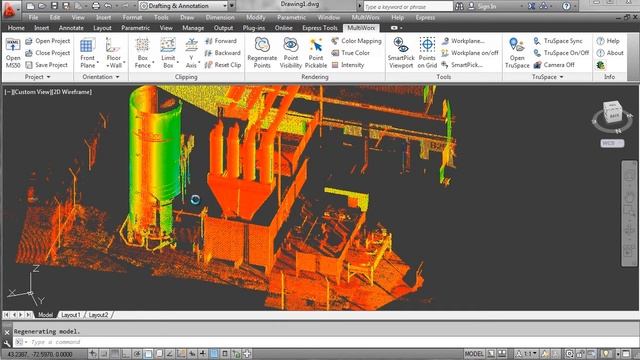Select Color Mapping rendering mode
Viewport: 640px width, 360px height.
point(356,41)
